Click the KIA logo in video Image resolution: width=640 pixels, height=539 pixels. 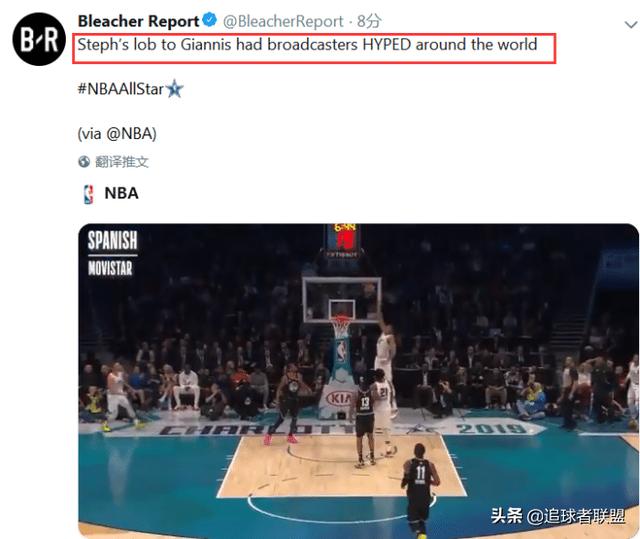point(339,398)
